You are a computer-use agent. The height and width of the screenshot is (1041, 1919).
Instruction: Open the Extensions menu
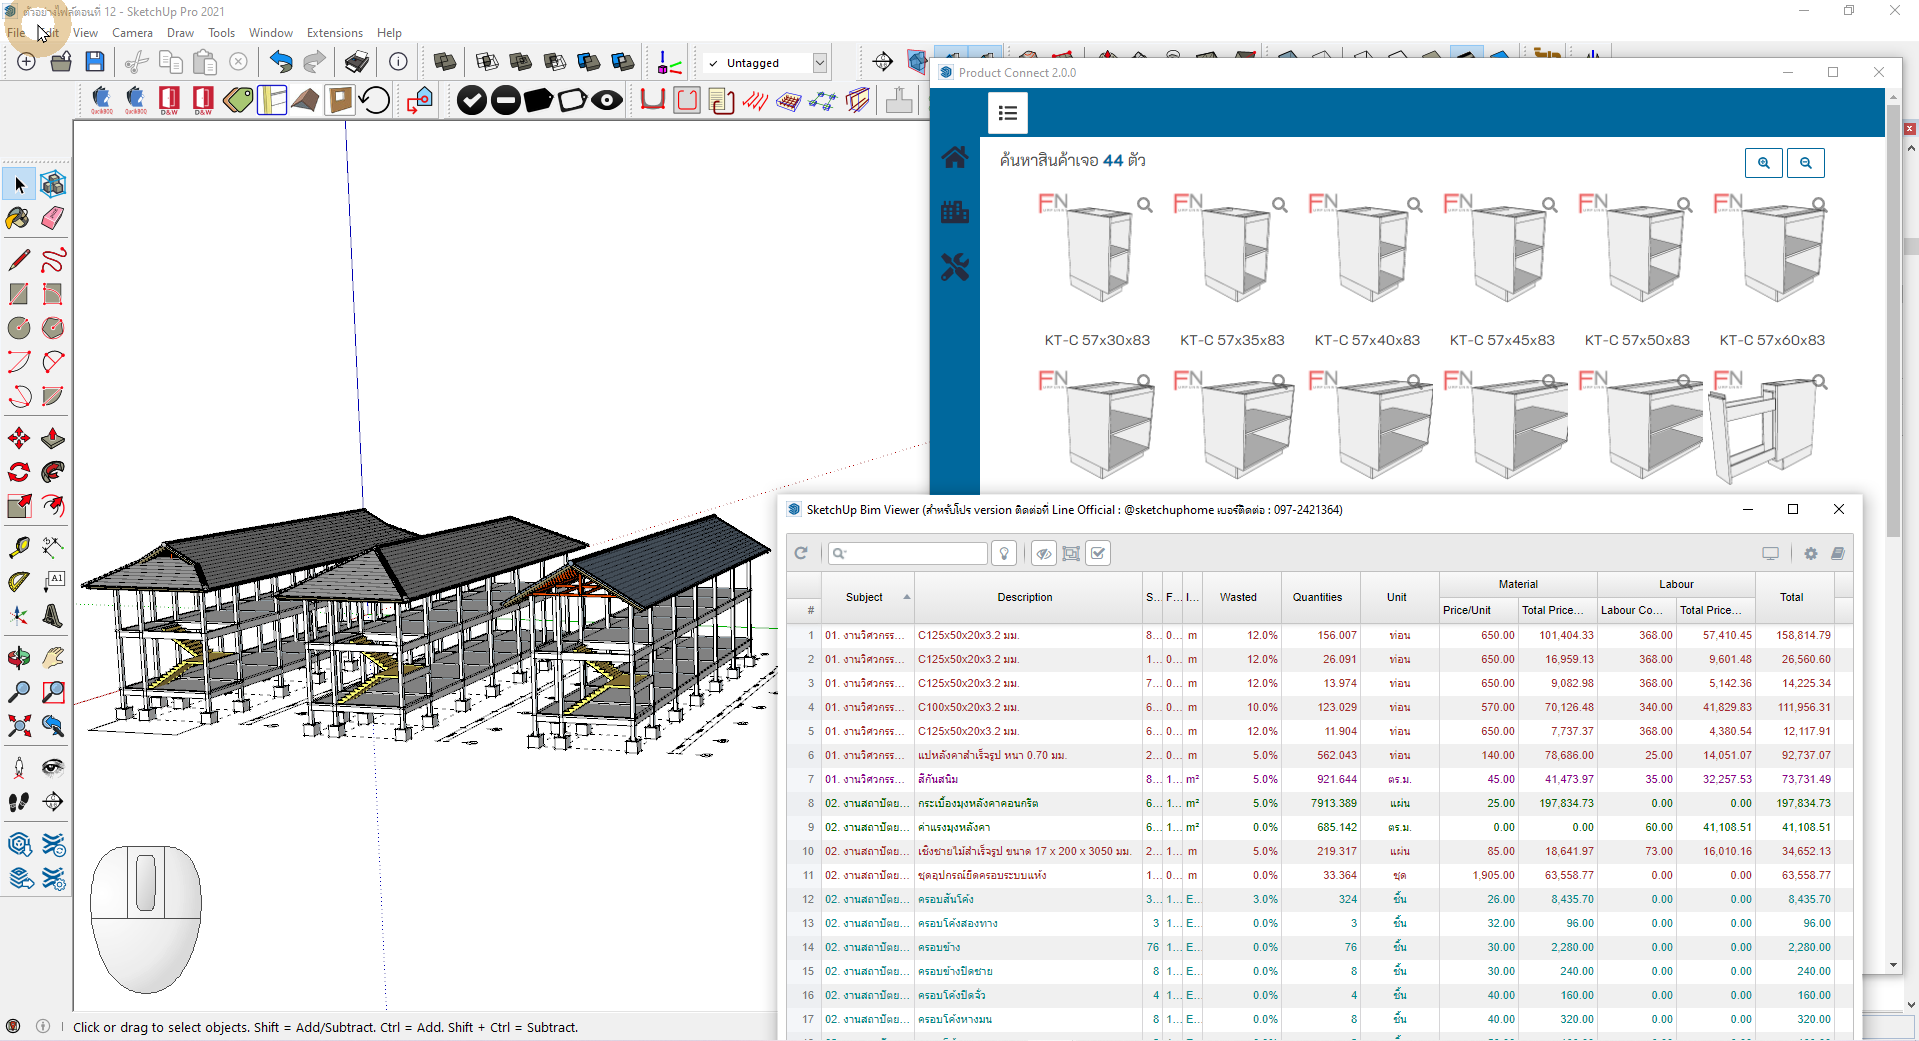pos(335,33)
